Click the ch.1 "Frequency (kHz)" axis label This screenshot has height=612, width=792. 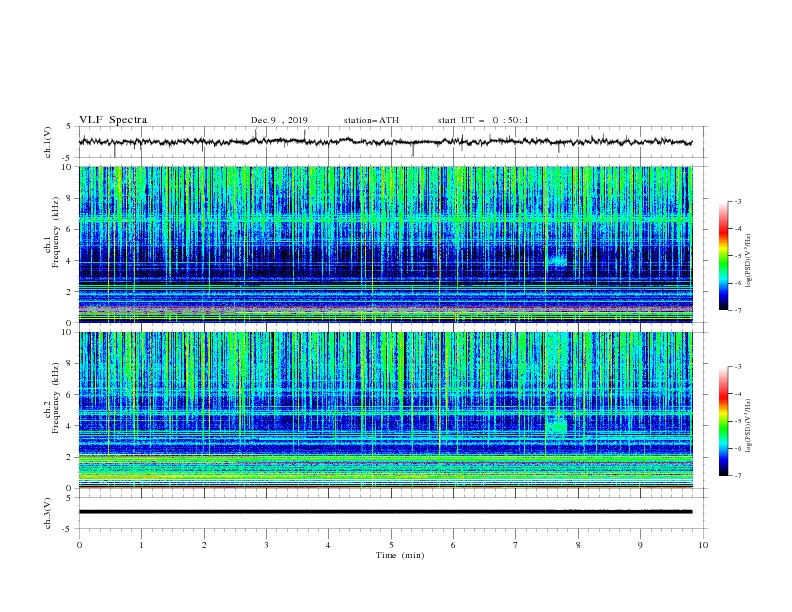[x=57, y=233]
